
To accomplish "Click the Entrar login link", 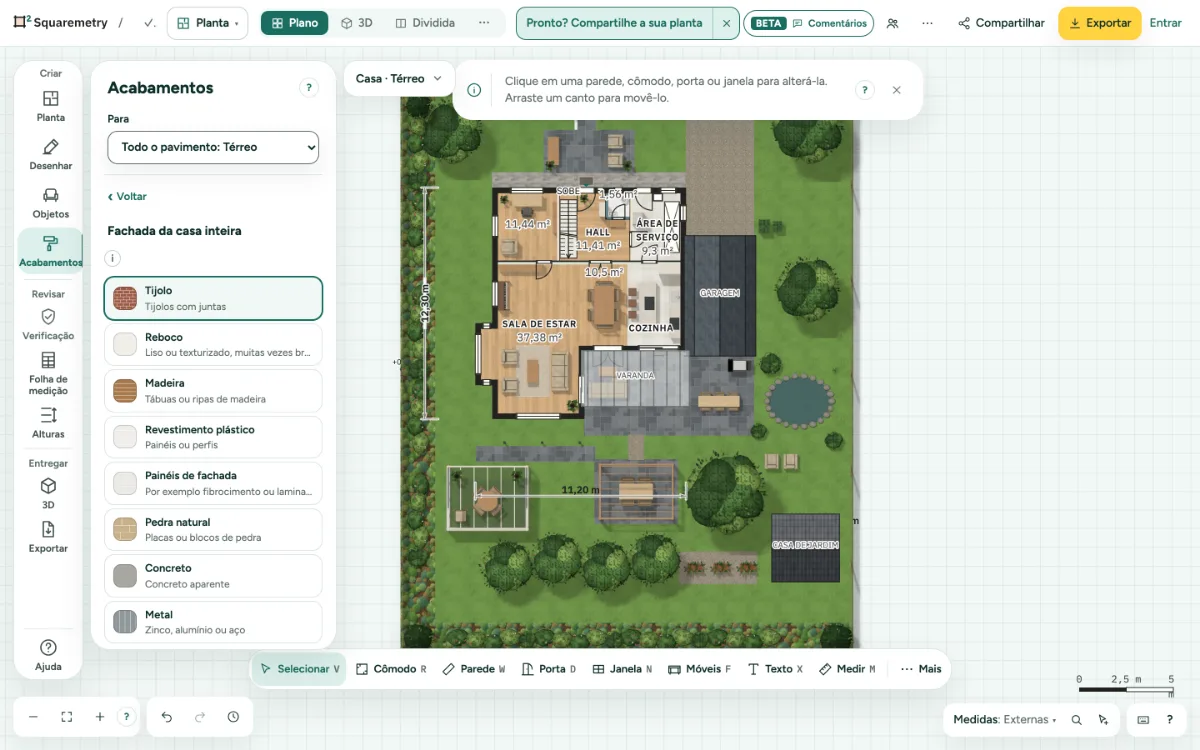I will coord(1166,23).
